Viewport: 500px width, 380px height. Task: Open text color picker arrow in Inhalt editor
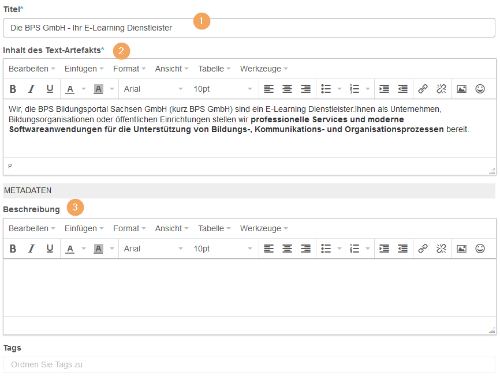click(x=84, y=89)
